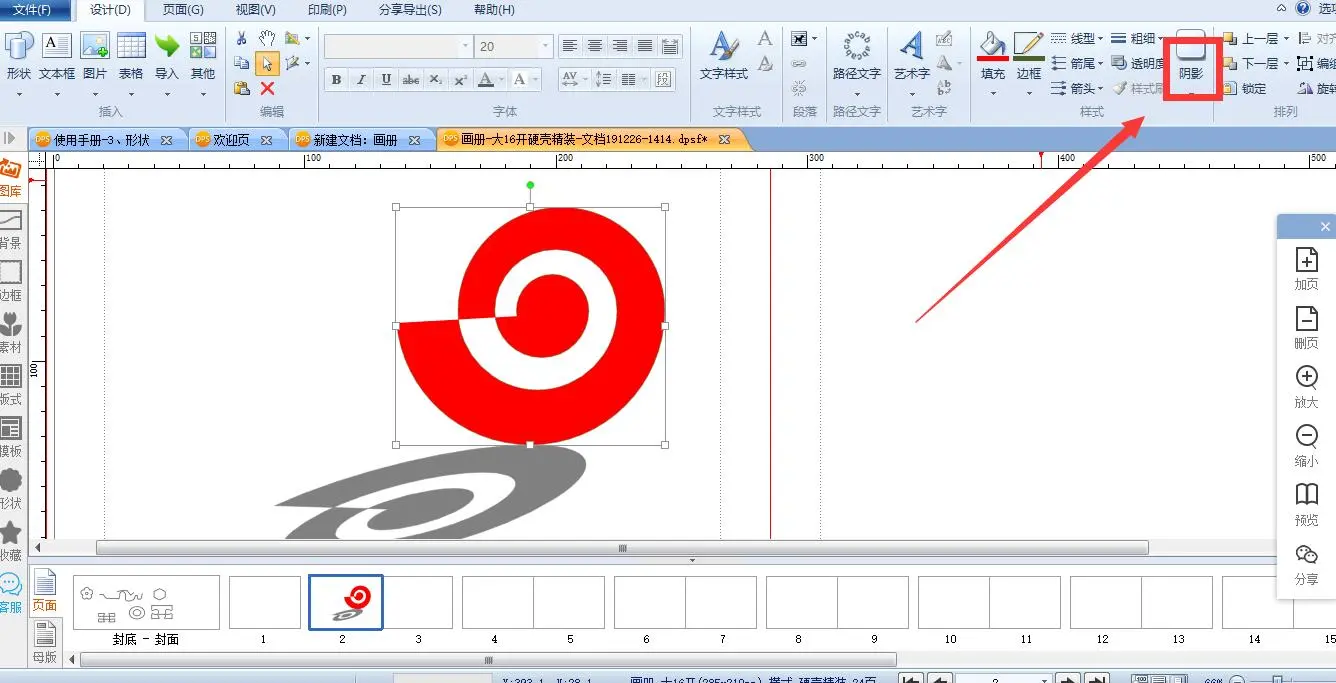Select the hand pan tool
1336x683 pixels.
pyautogui.click(x=267, y=38)
